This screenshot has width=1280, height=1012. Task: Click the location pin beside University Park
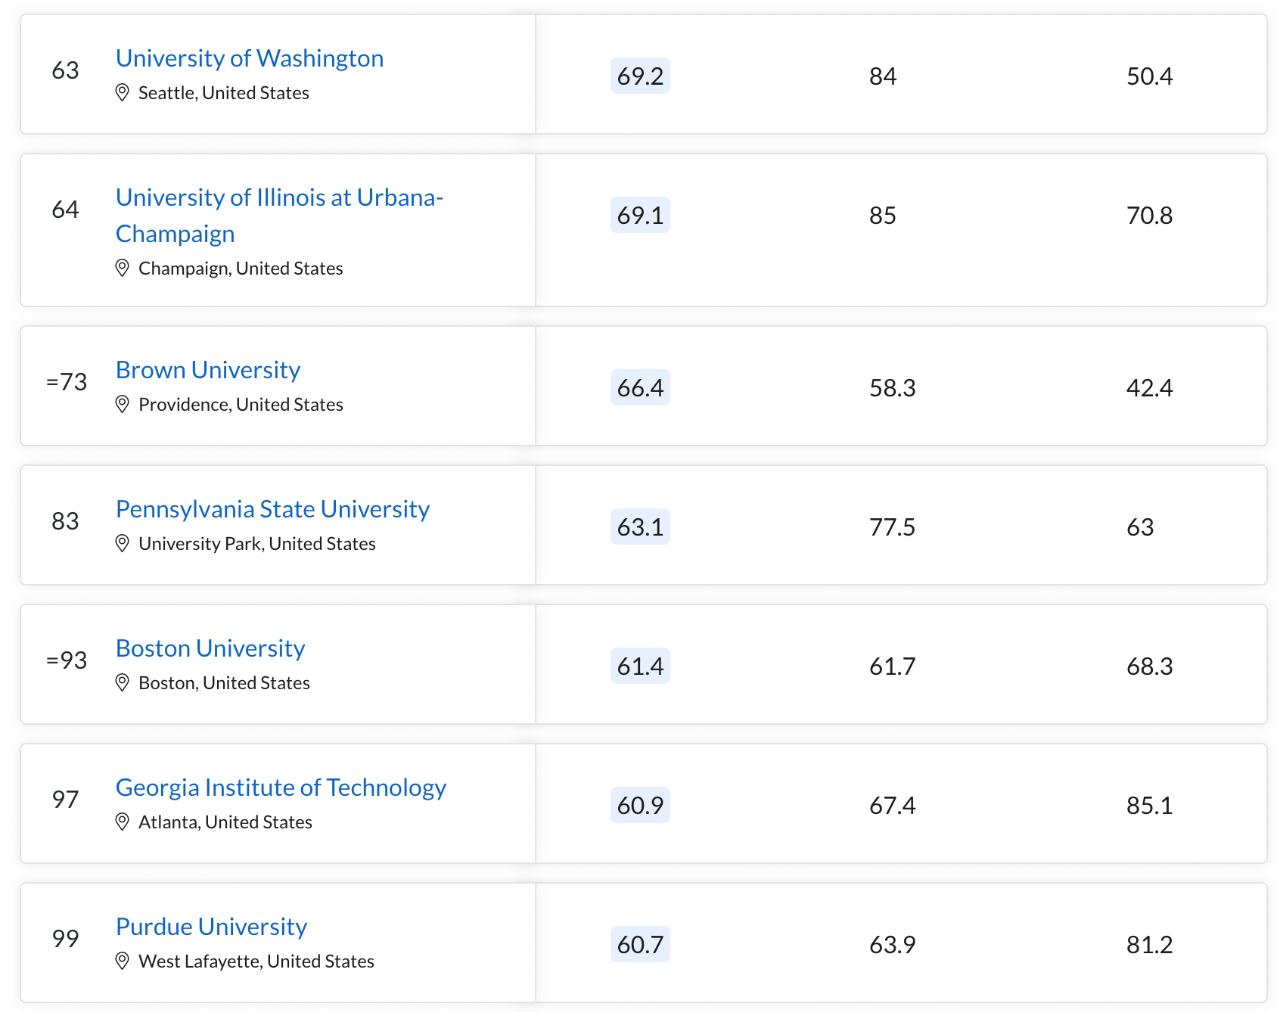(x=122, y=543)
